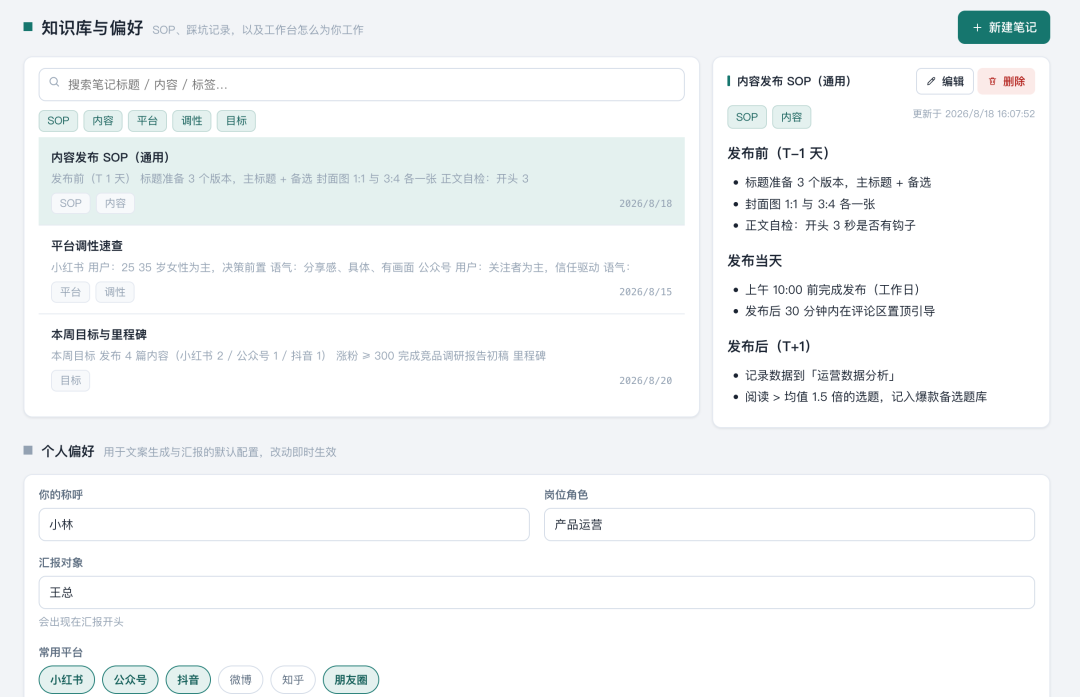Filter notes by 目标 tag chip
Screen dimensions: 1080x697
pos(236,121)
